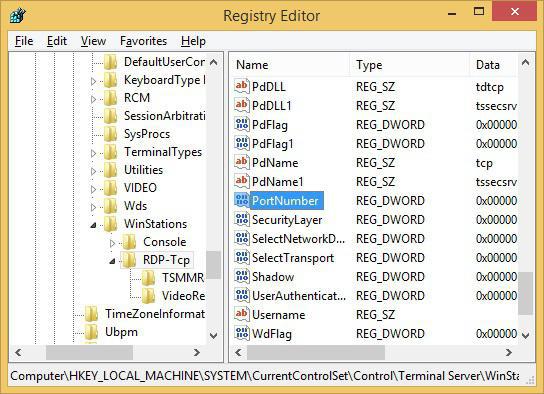Click values pane horizontal scrollbar thumb

pos(316,353)
